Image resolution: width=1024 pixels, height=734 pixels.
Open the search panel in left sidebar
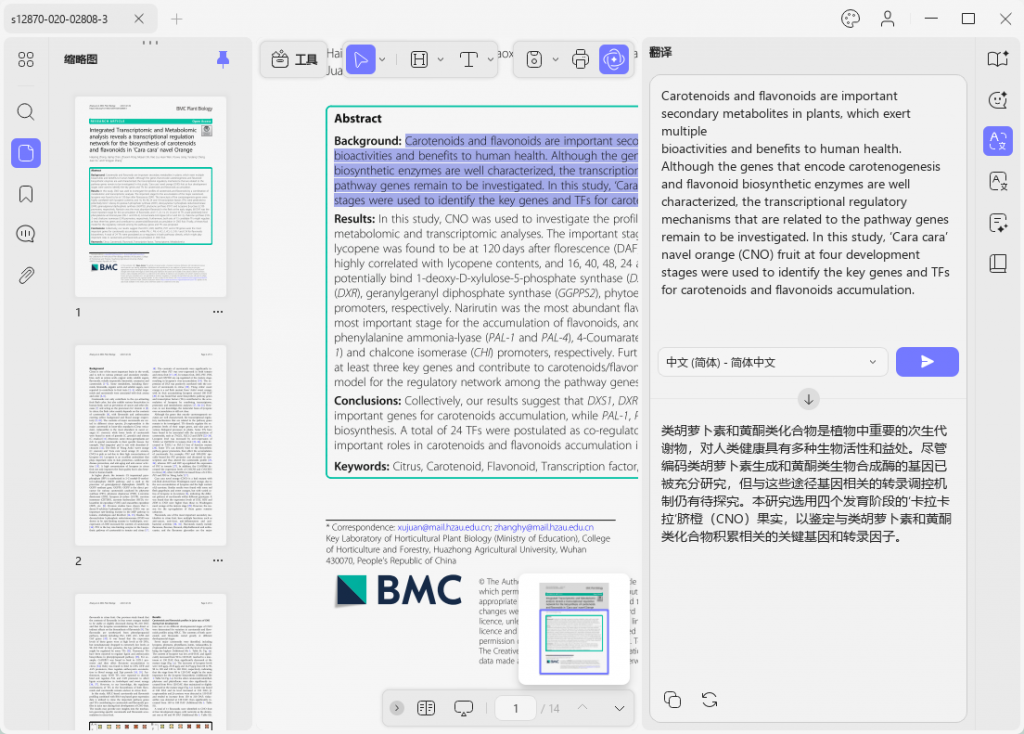click(25, 112)
